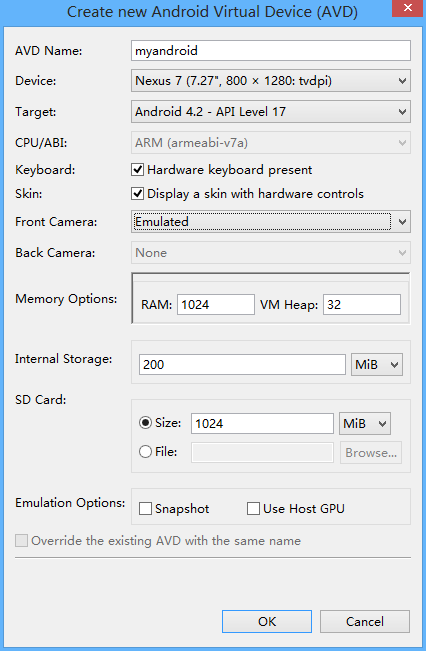
Task: Open the Target dropdown showing Android 4.2
Action: point(271,111)
